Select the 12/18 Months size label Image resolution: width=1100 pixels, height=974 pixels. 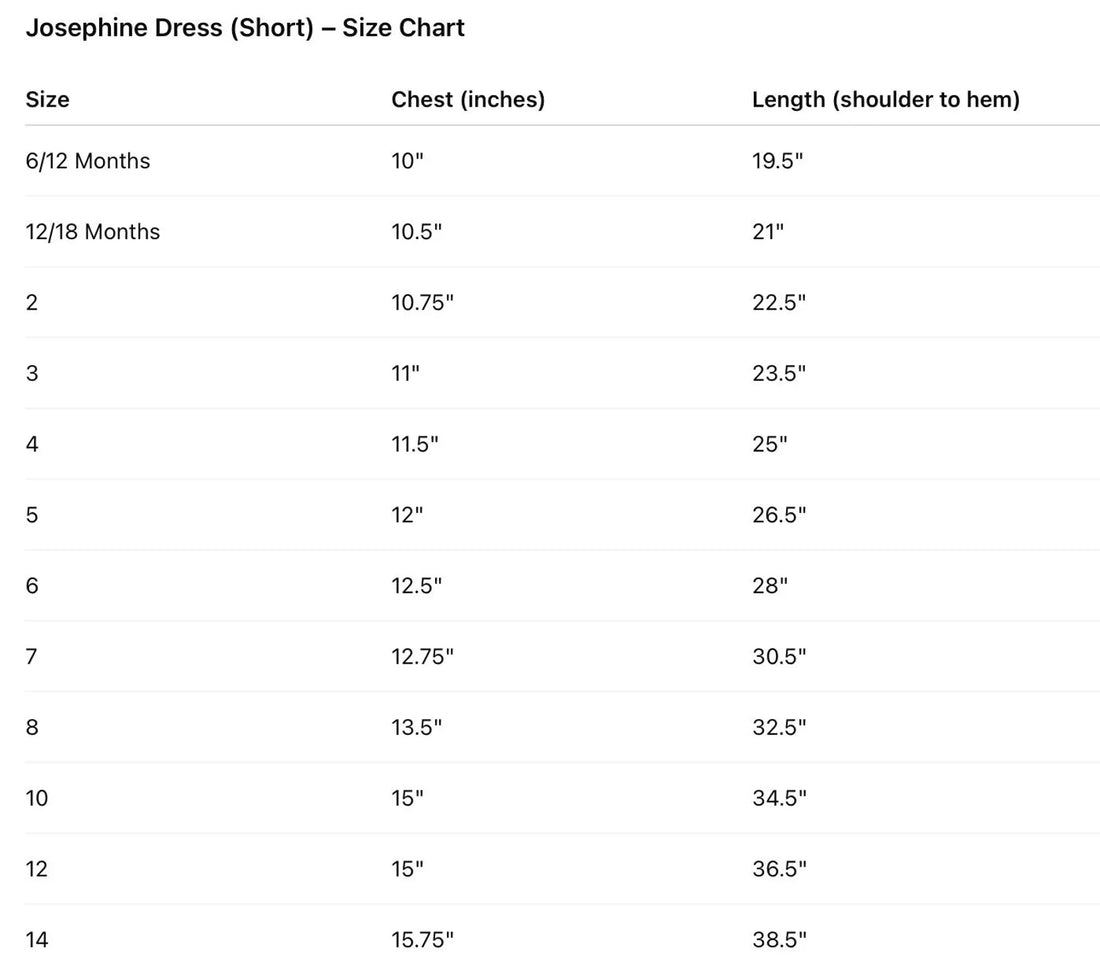[93, 232]
